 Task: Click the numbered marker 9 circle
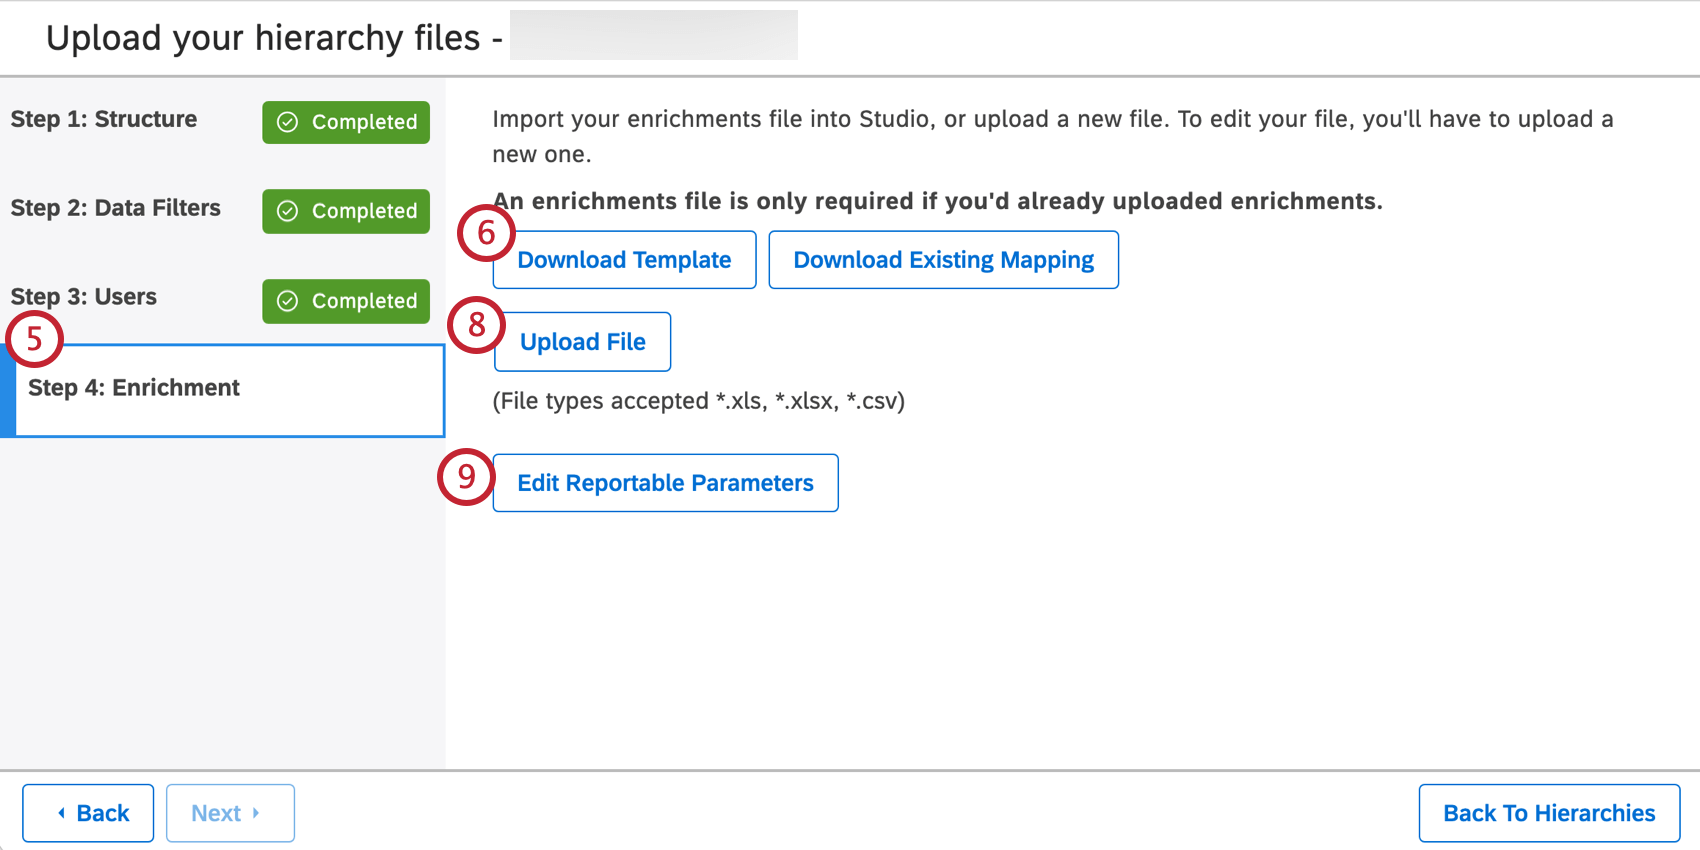point(466,477)
